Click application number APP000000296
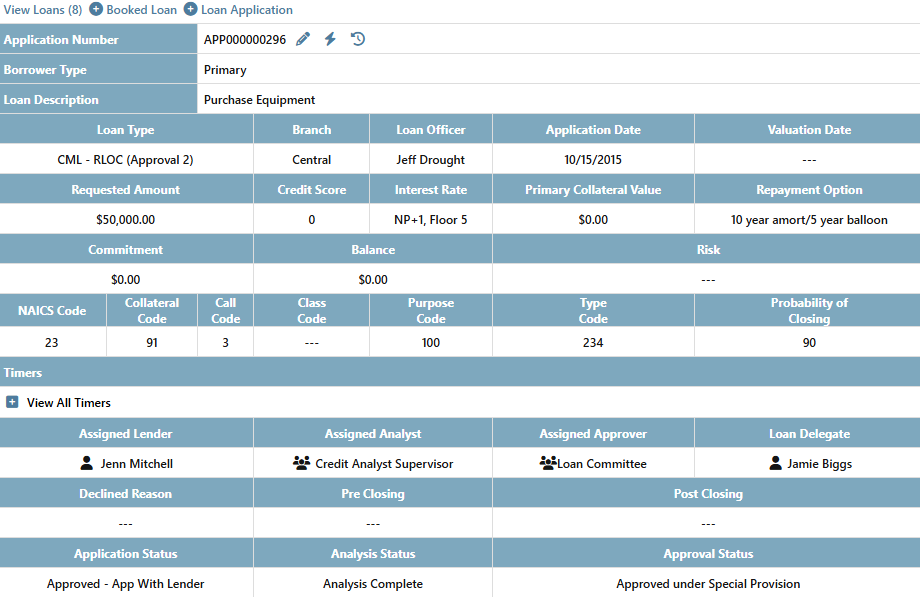 point(244,40)
